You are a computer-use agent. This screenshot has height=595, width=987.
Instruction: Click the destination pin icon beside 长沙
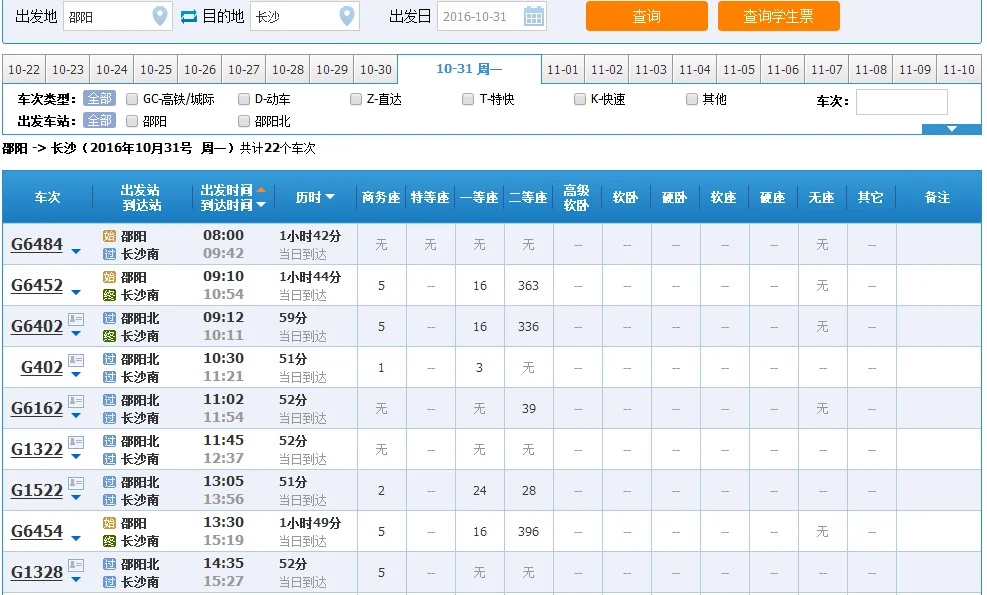coord(345,16)
